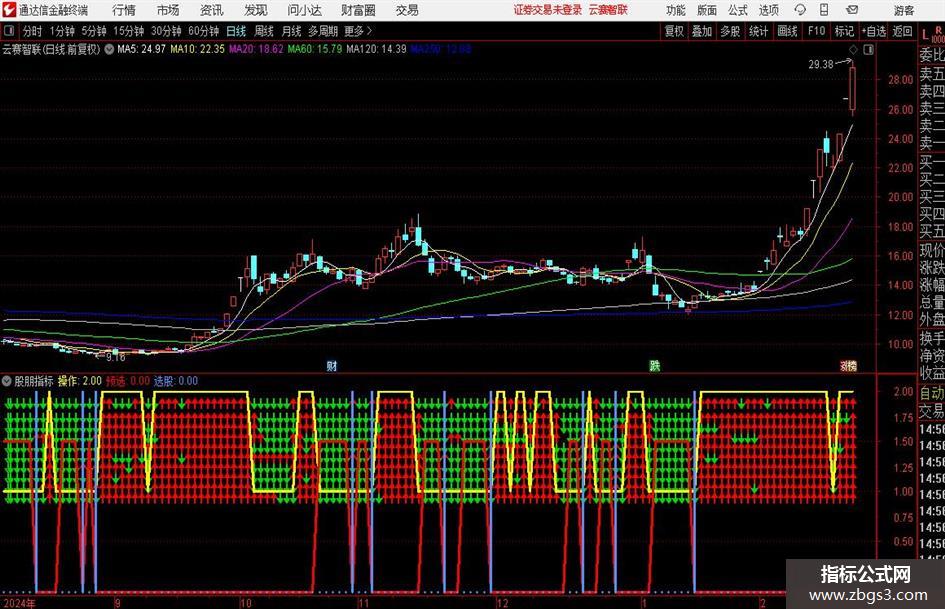Viewport: 945px width, 609px height.
Task: Open the 交易 menu
Action: [407, 10]
